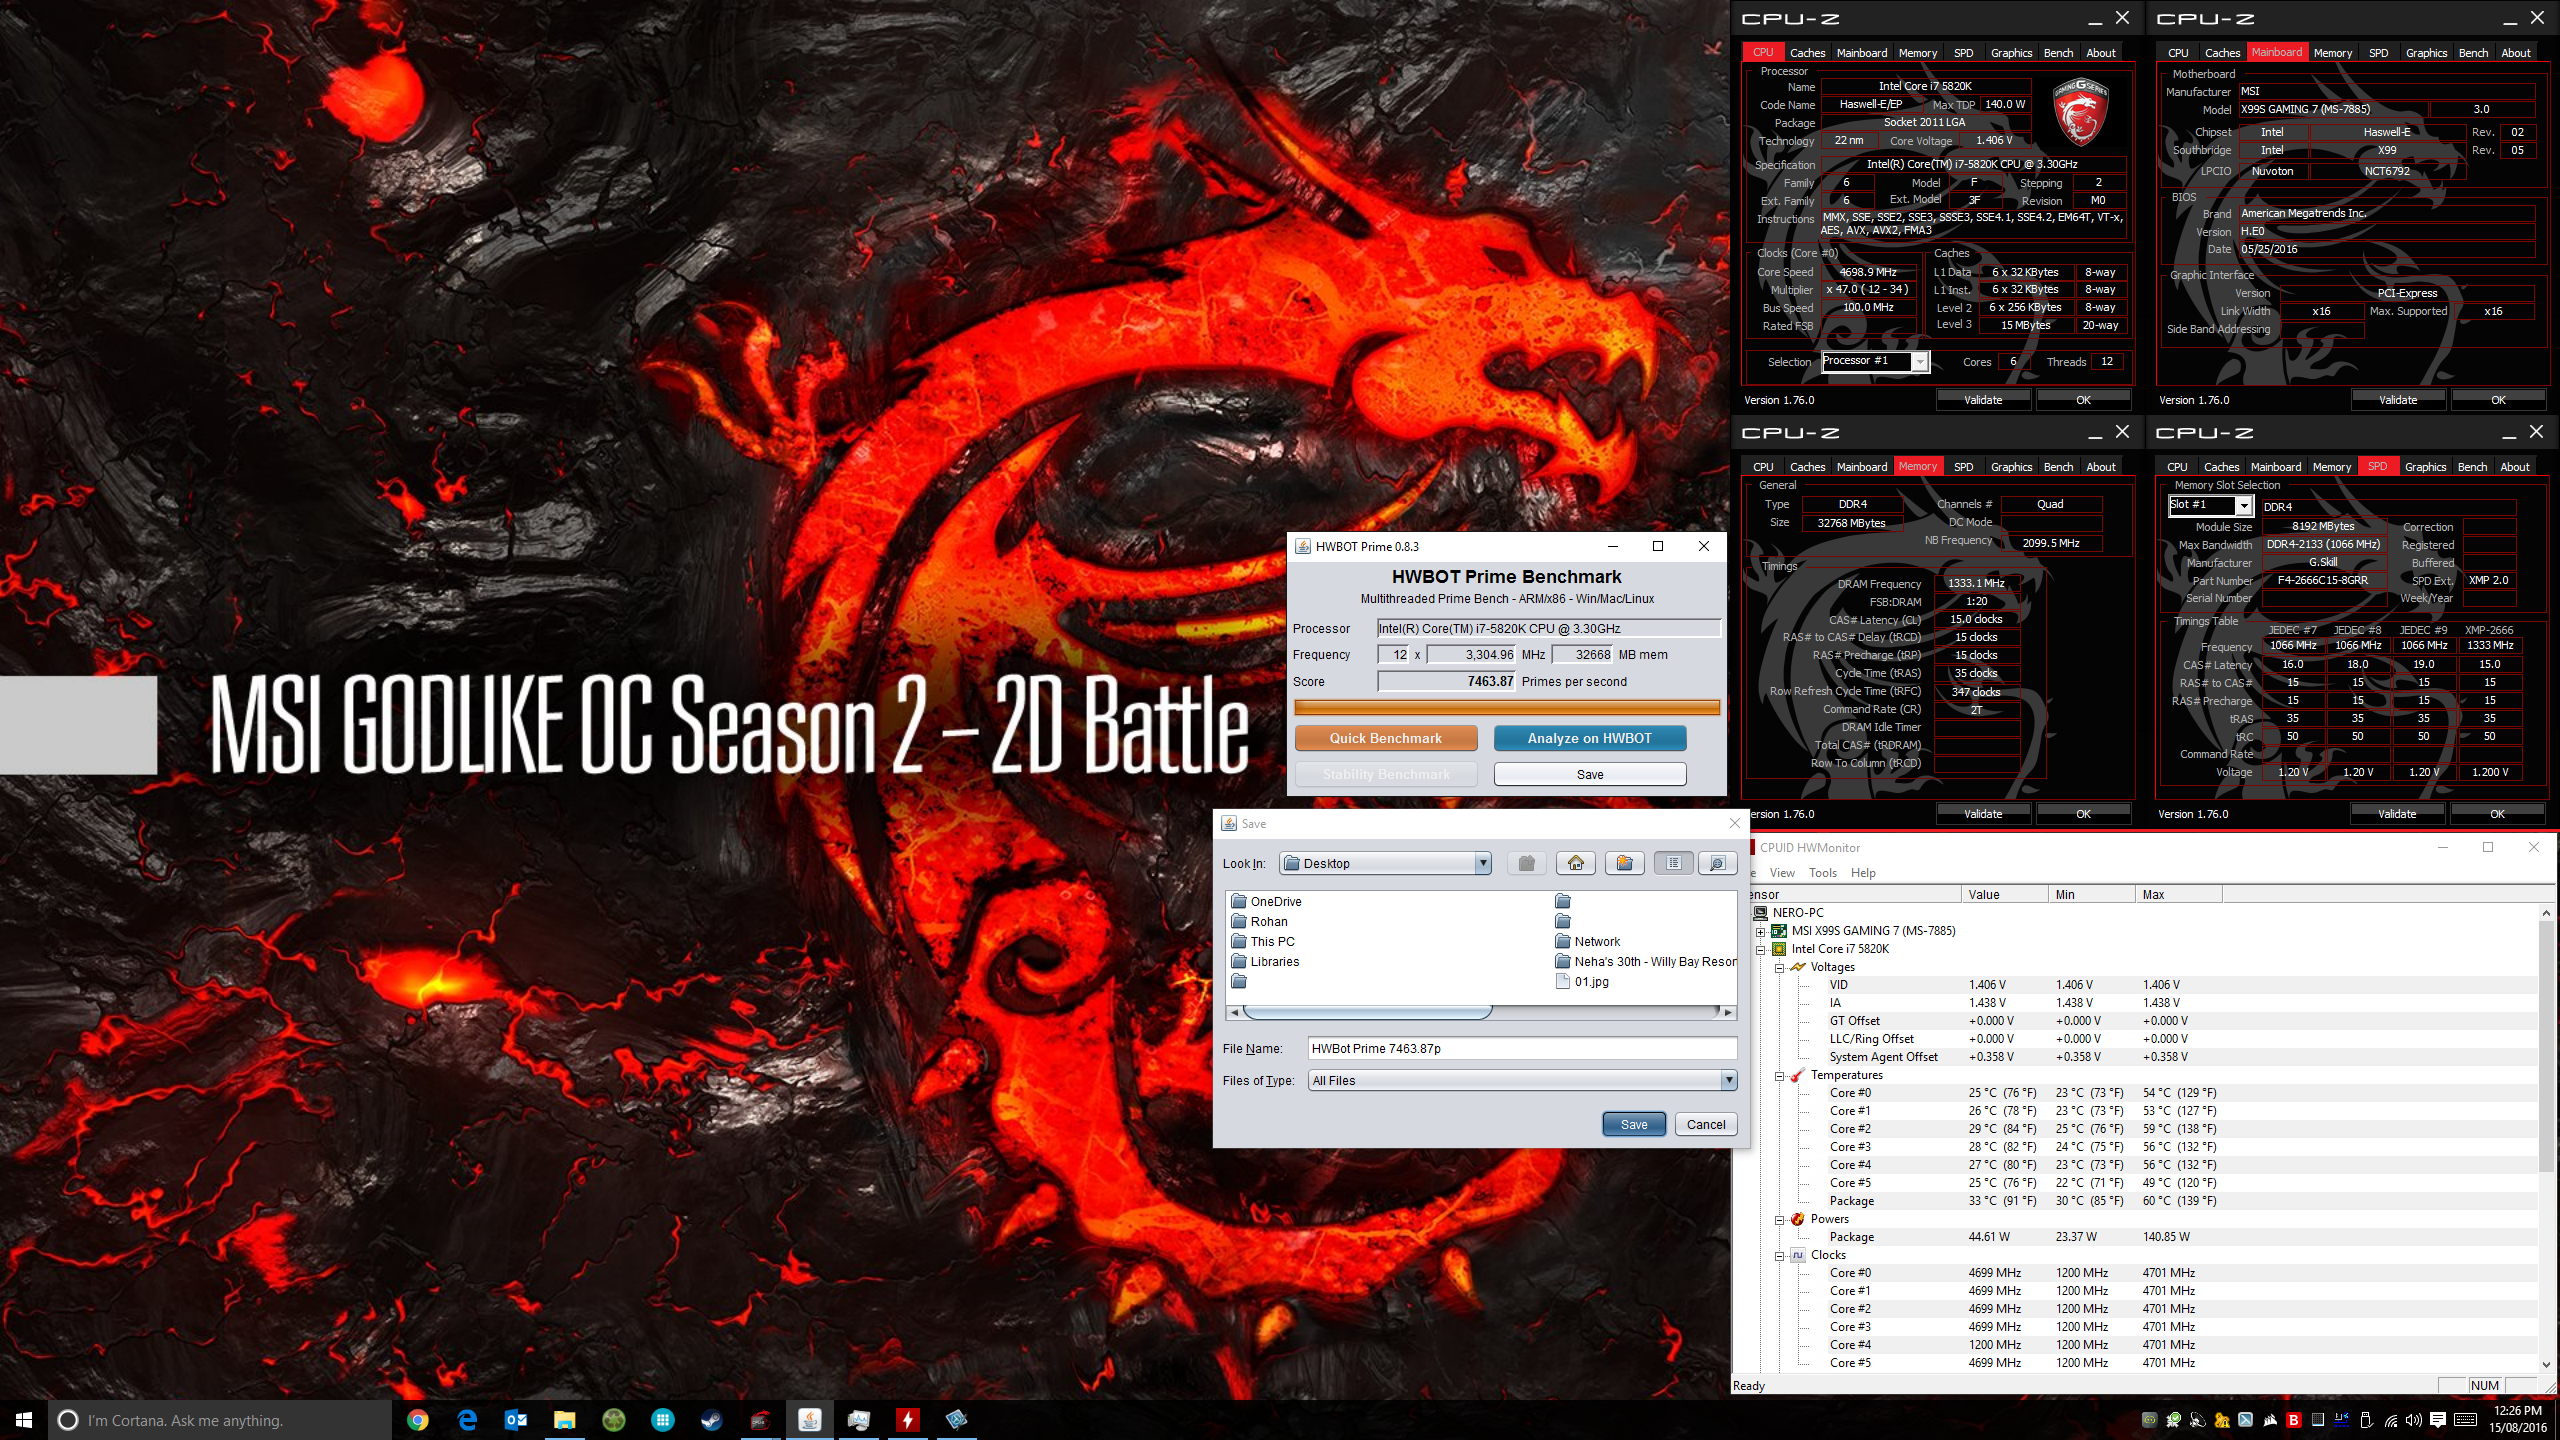Viewport: 2560px width, 1440px height.
Task: Open the volume control in system tray
Action: [x=2414, y=1419]
